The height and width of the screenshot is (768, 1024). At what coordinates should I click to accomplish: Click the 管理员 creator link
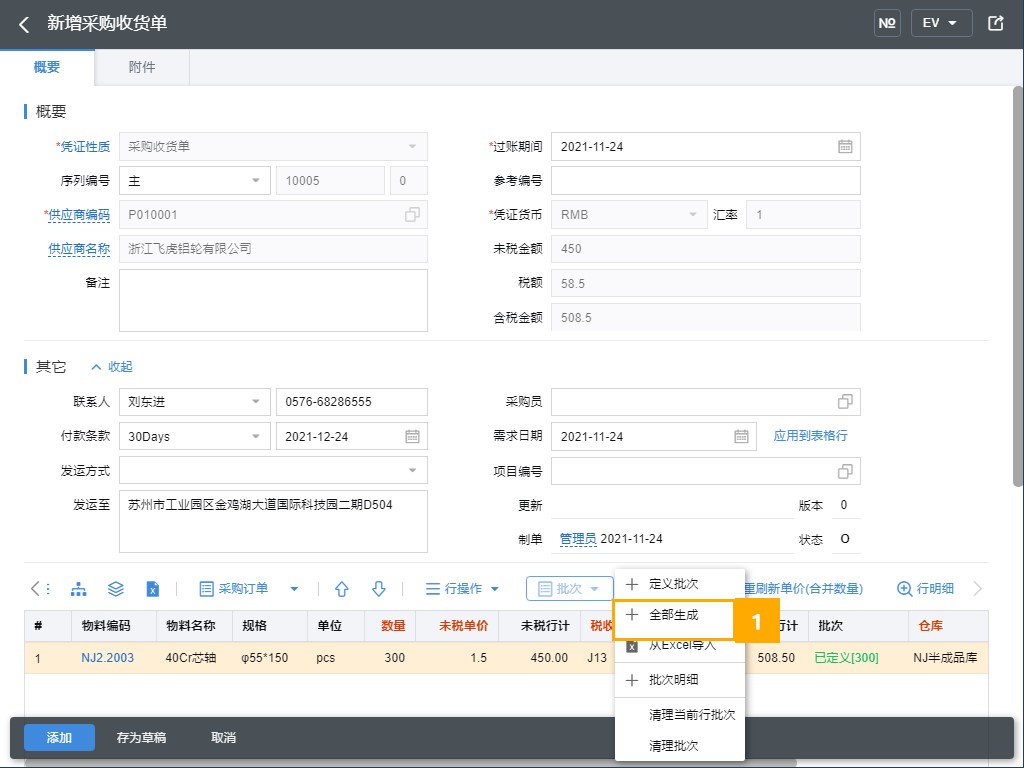[x=578, y=539]
